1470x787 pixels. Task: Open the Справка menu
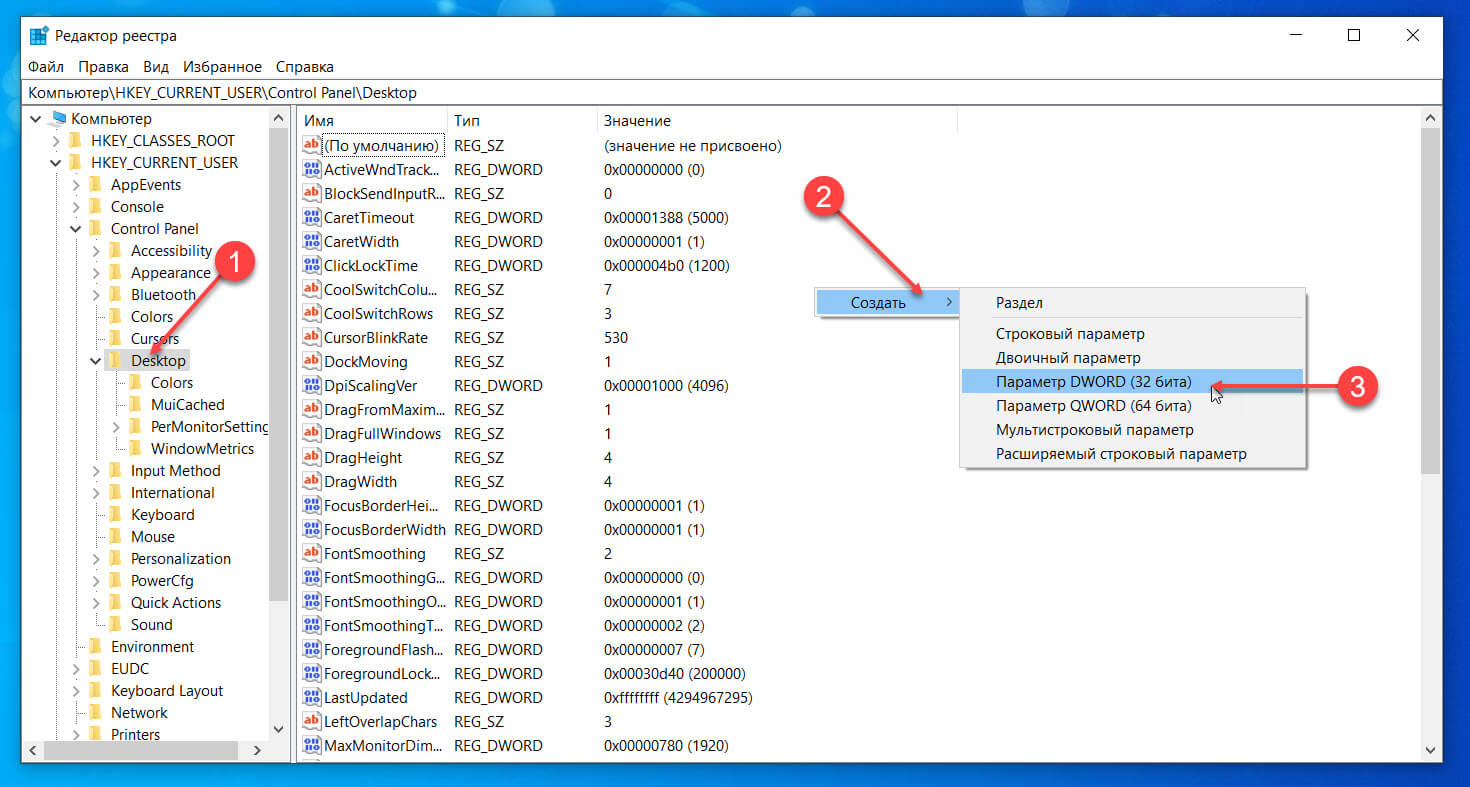(304, 67)
